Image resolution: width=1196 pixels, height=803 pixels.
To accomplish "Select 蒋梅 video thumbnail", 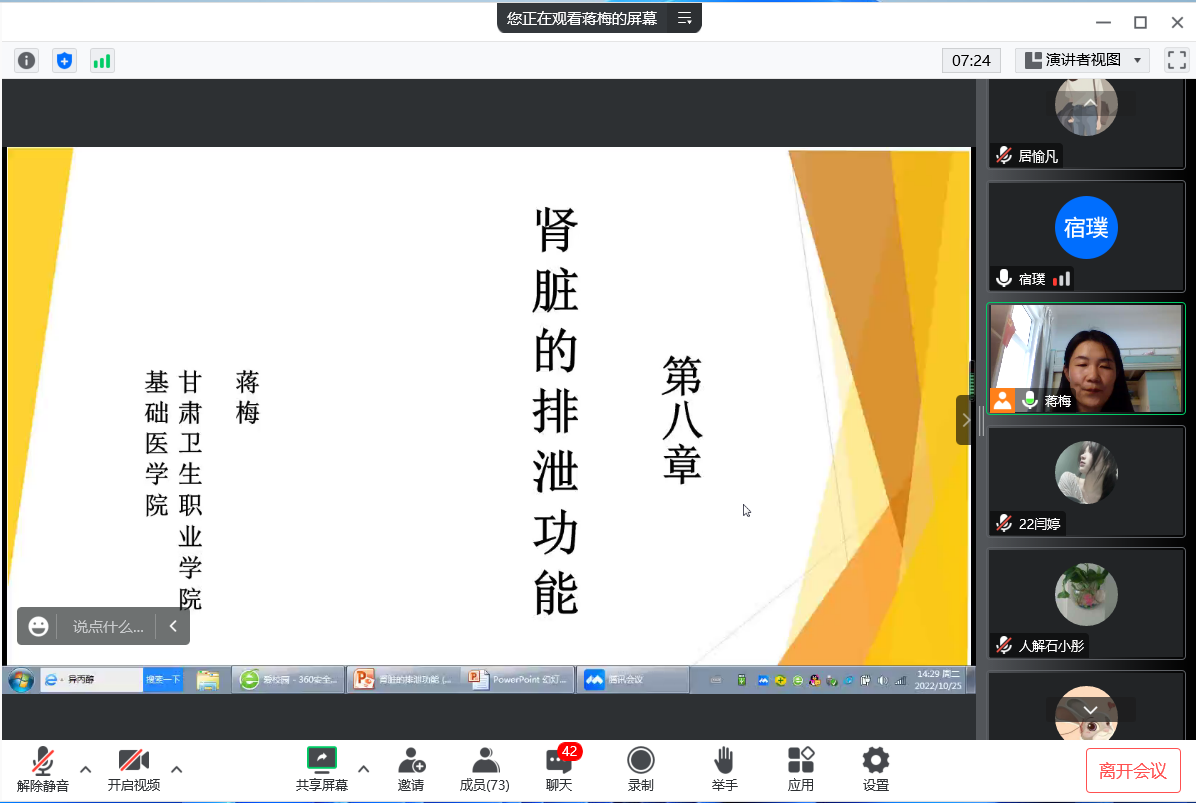I will click(1086, 358).
